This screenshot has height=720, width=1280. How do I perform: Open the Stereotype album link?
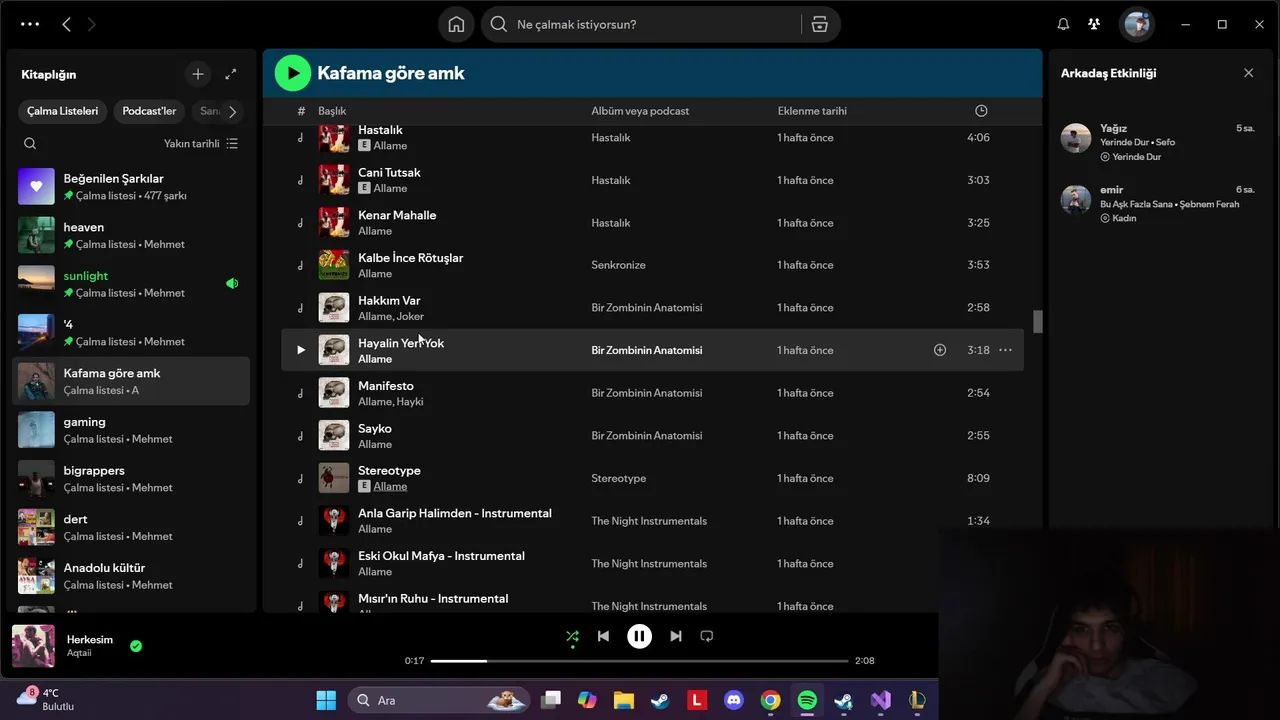click(x=618, y=478)
